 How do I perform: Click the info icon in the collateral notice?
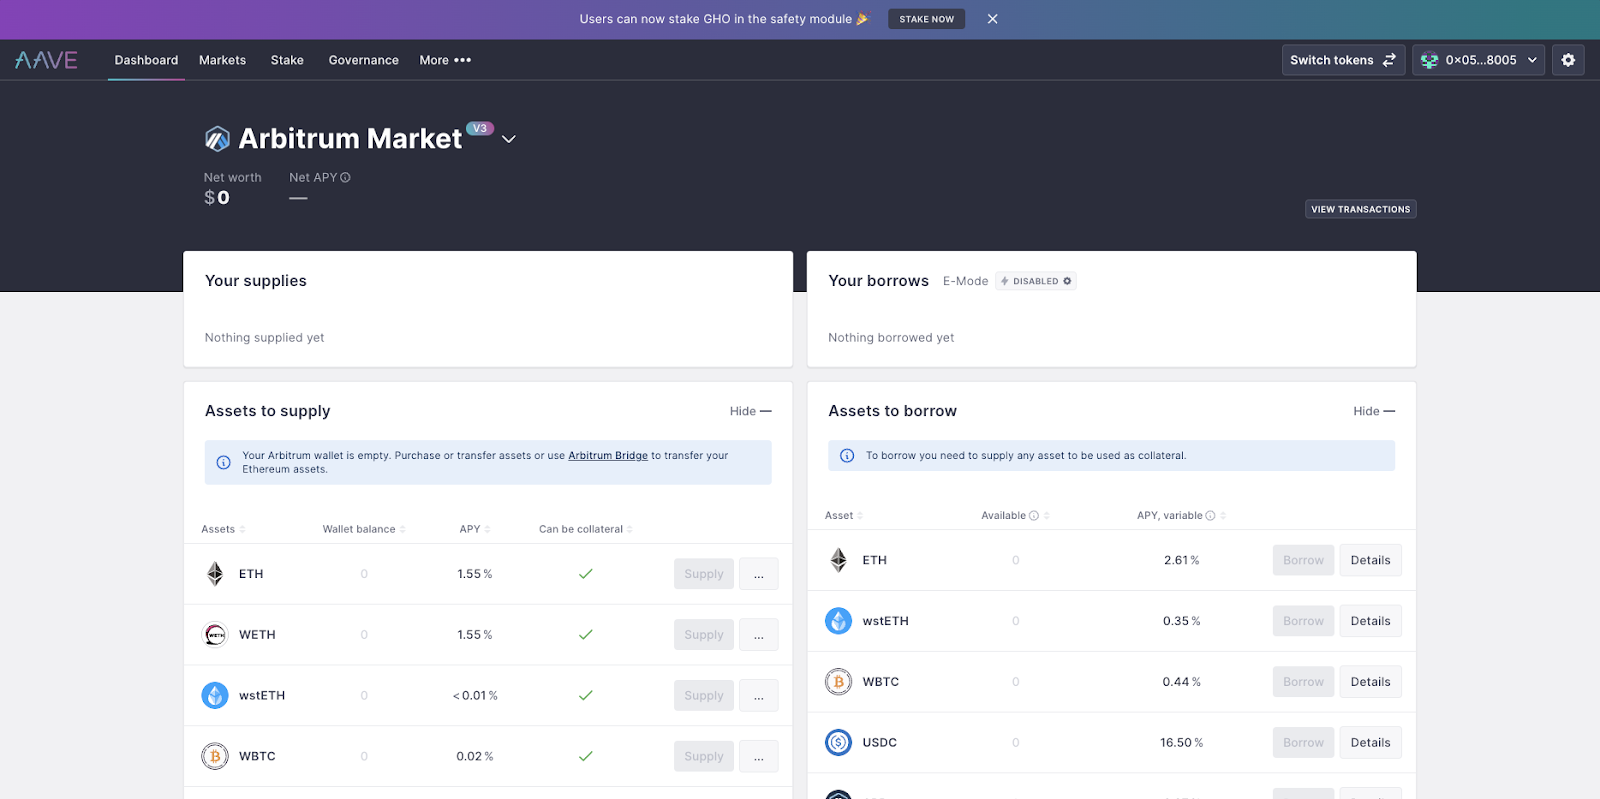point(847,456)
